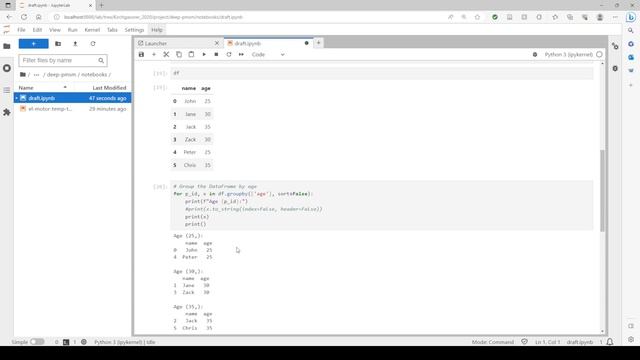Click the Filter files by name field
This screenshot has height=360, width=640.
(63, 60)
